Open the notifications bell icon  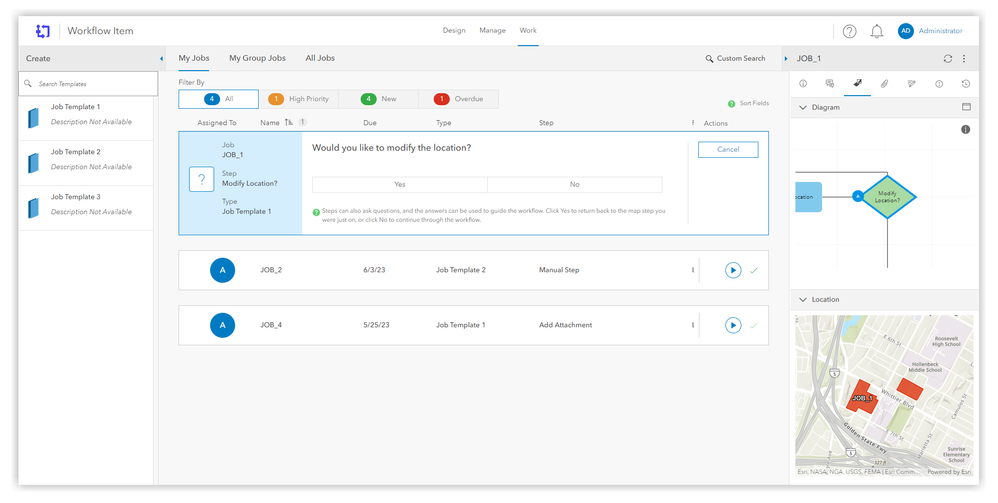876,31
